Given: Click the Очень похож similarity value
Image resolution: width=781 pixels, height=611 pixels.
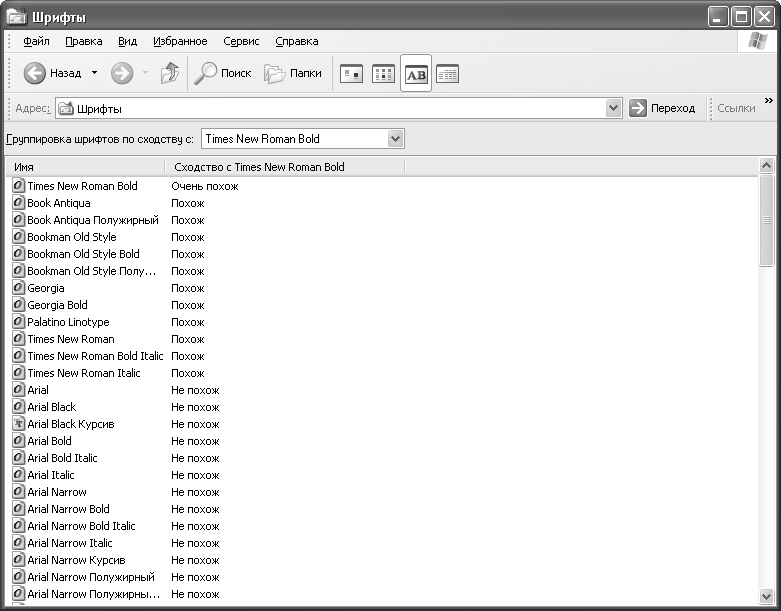Looking at the screenshot, I should tap(205, 186).
